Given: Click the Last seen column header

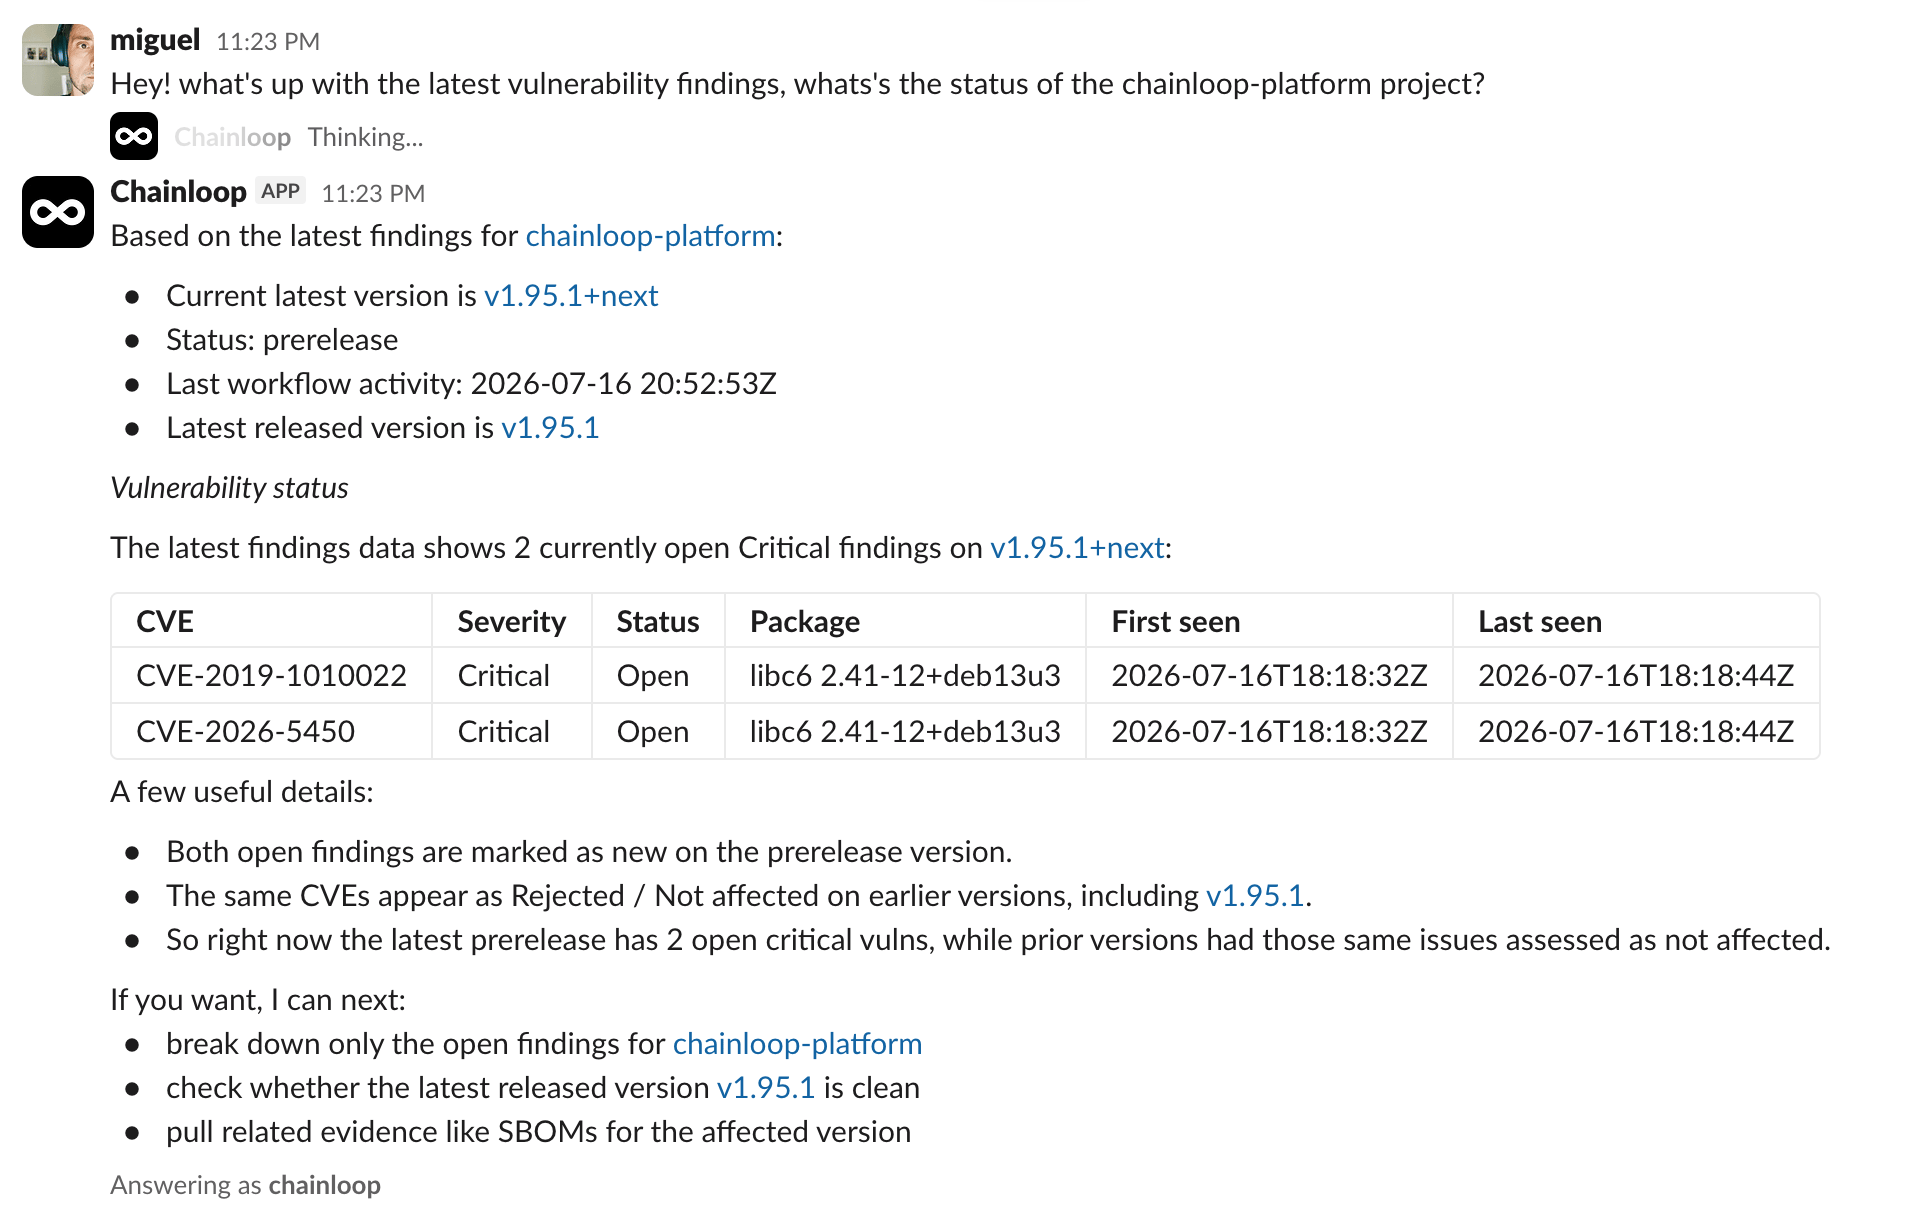Looking at the screenshot, I should [1636, 621].
